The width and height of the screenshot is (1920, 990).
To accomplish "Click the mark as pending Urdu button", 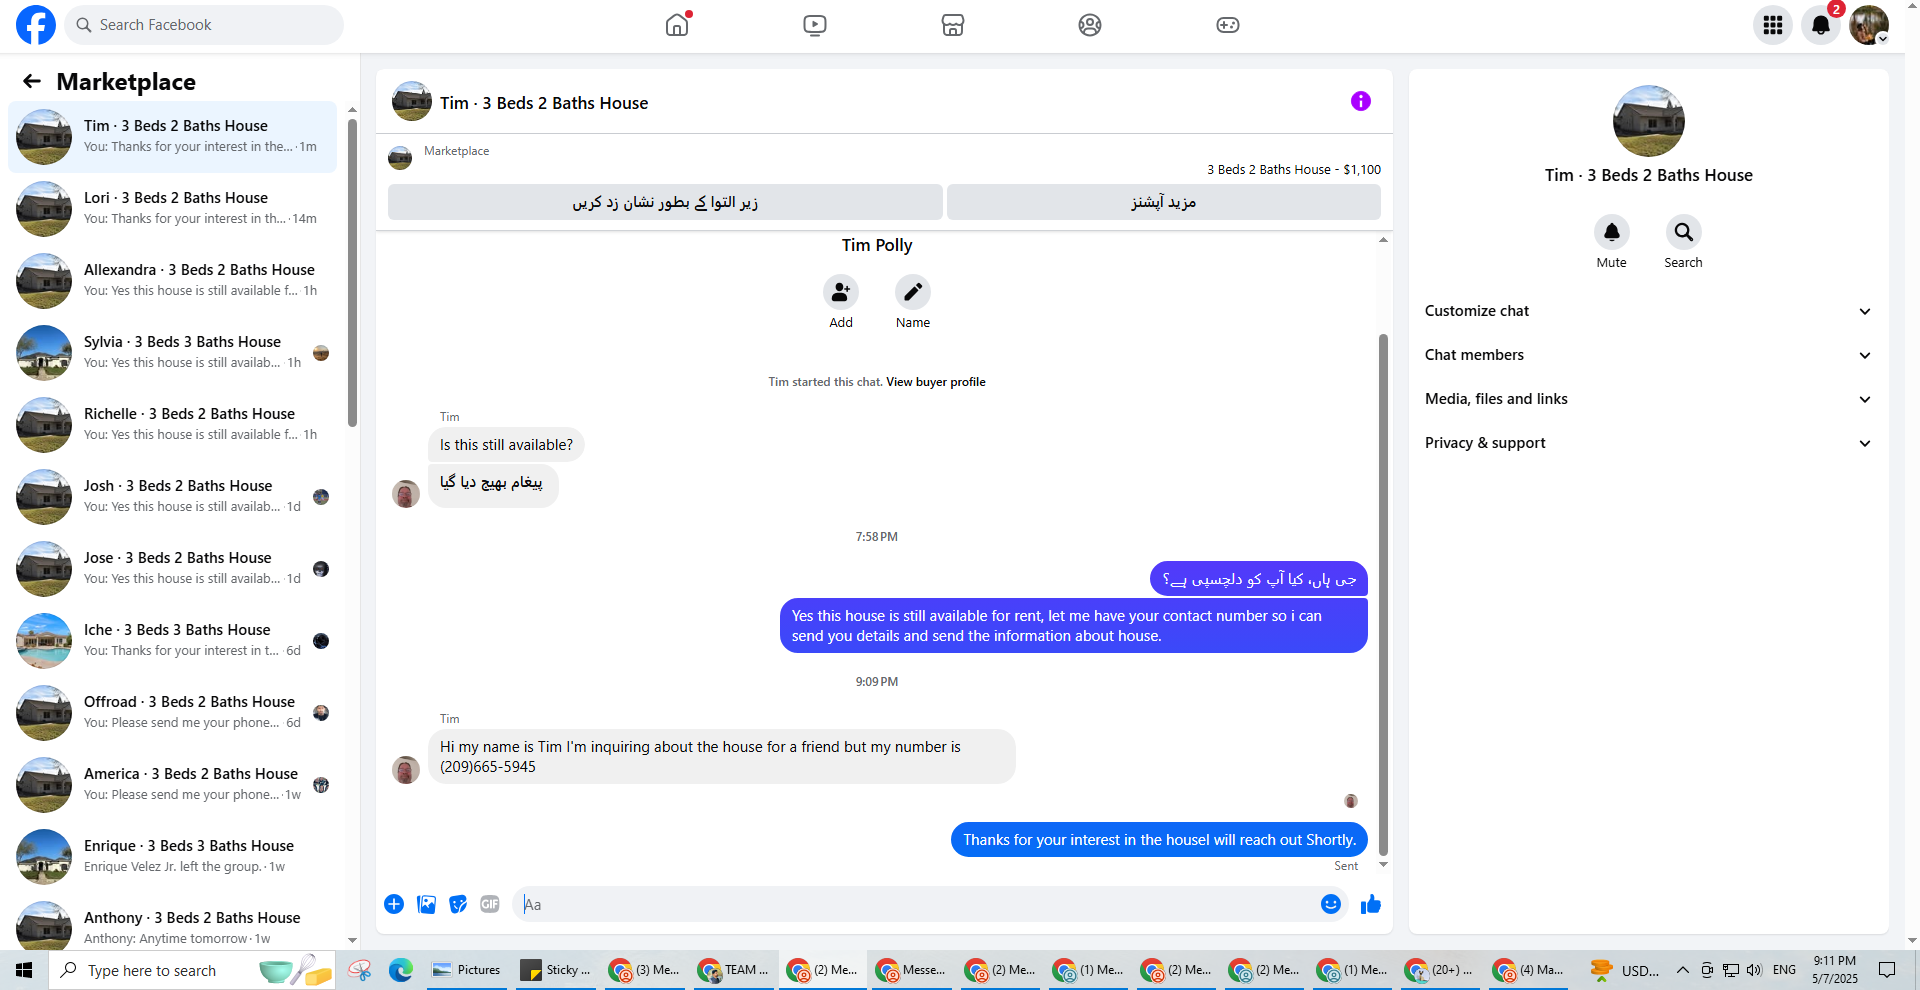I will (665, 202).
